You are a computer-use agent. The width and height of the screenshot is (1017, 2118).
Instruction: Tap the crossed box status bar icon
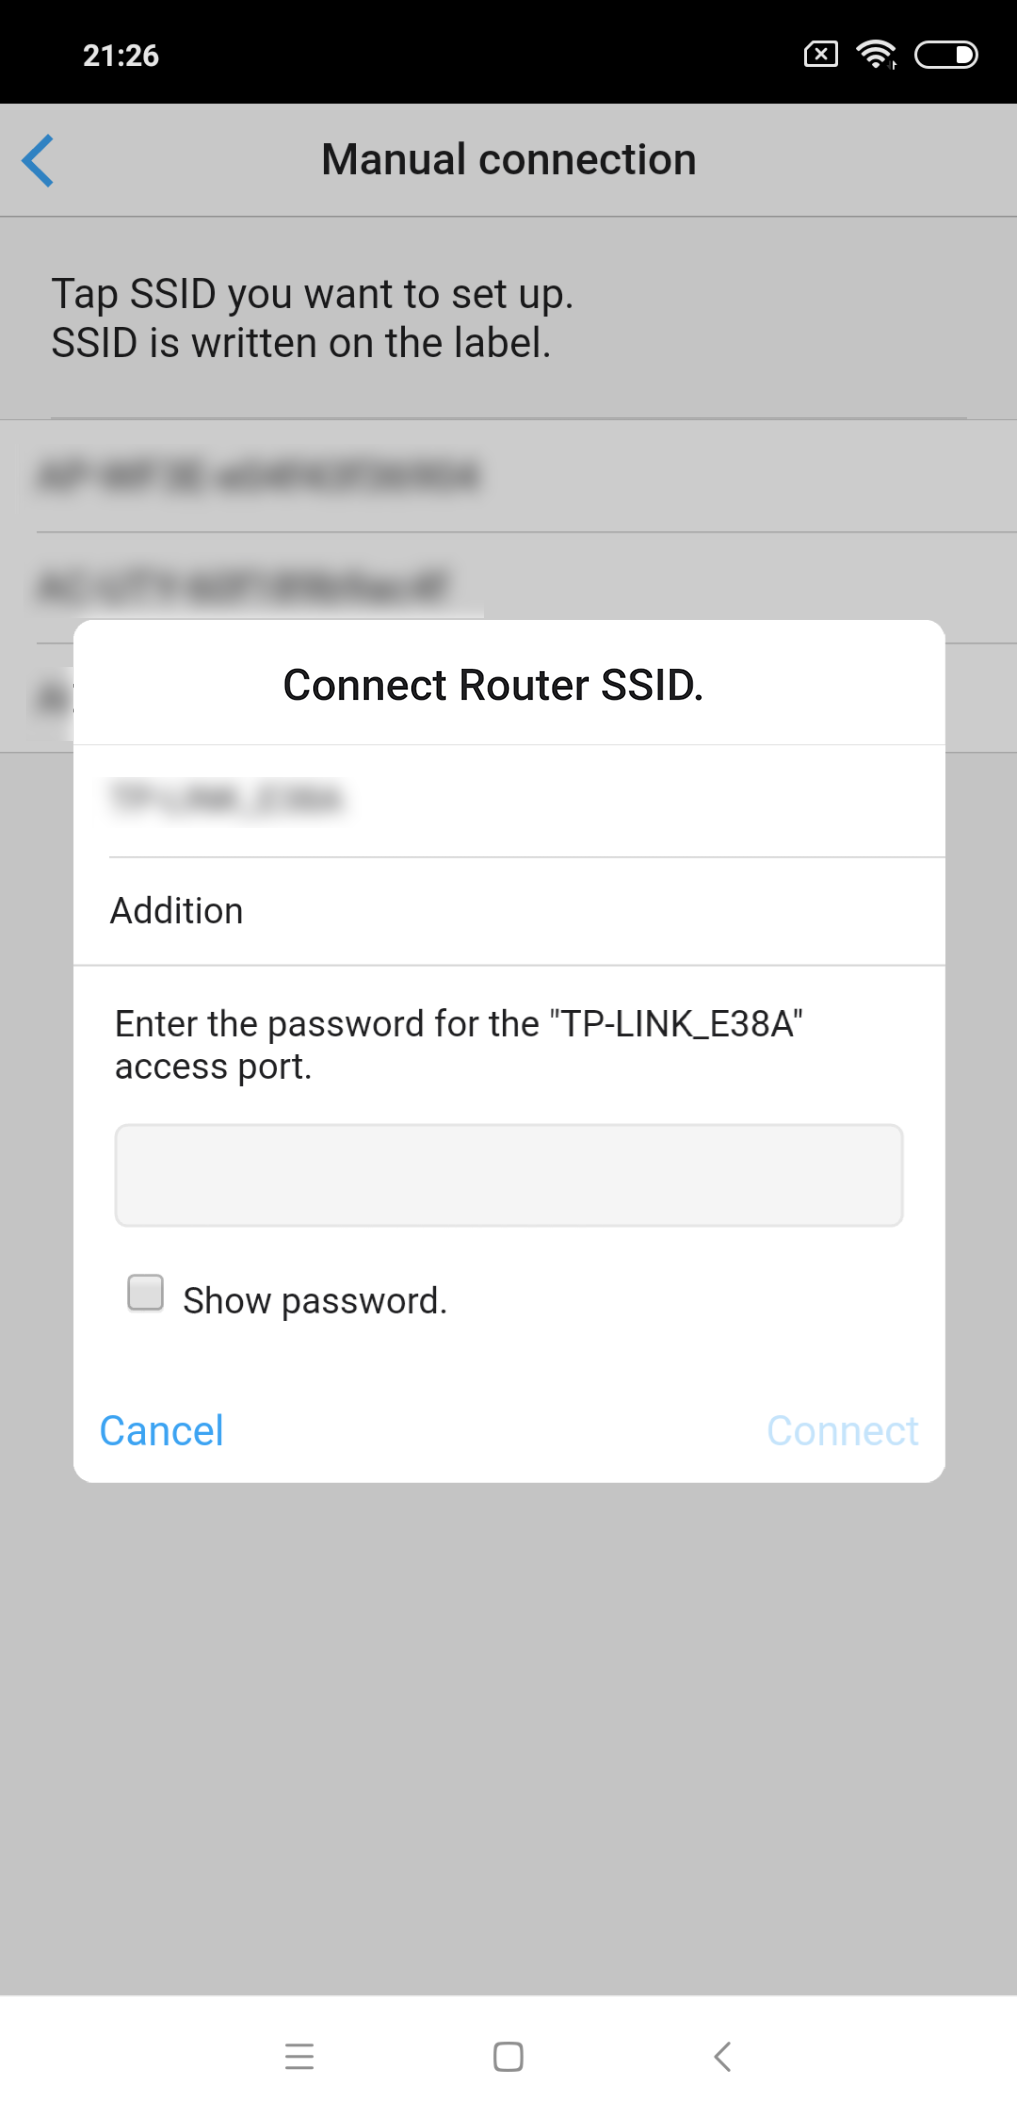click(820, 55)
